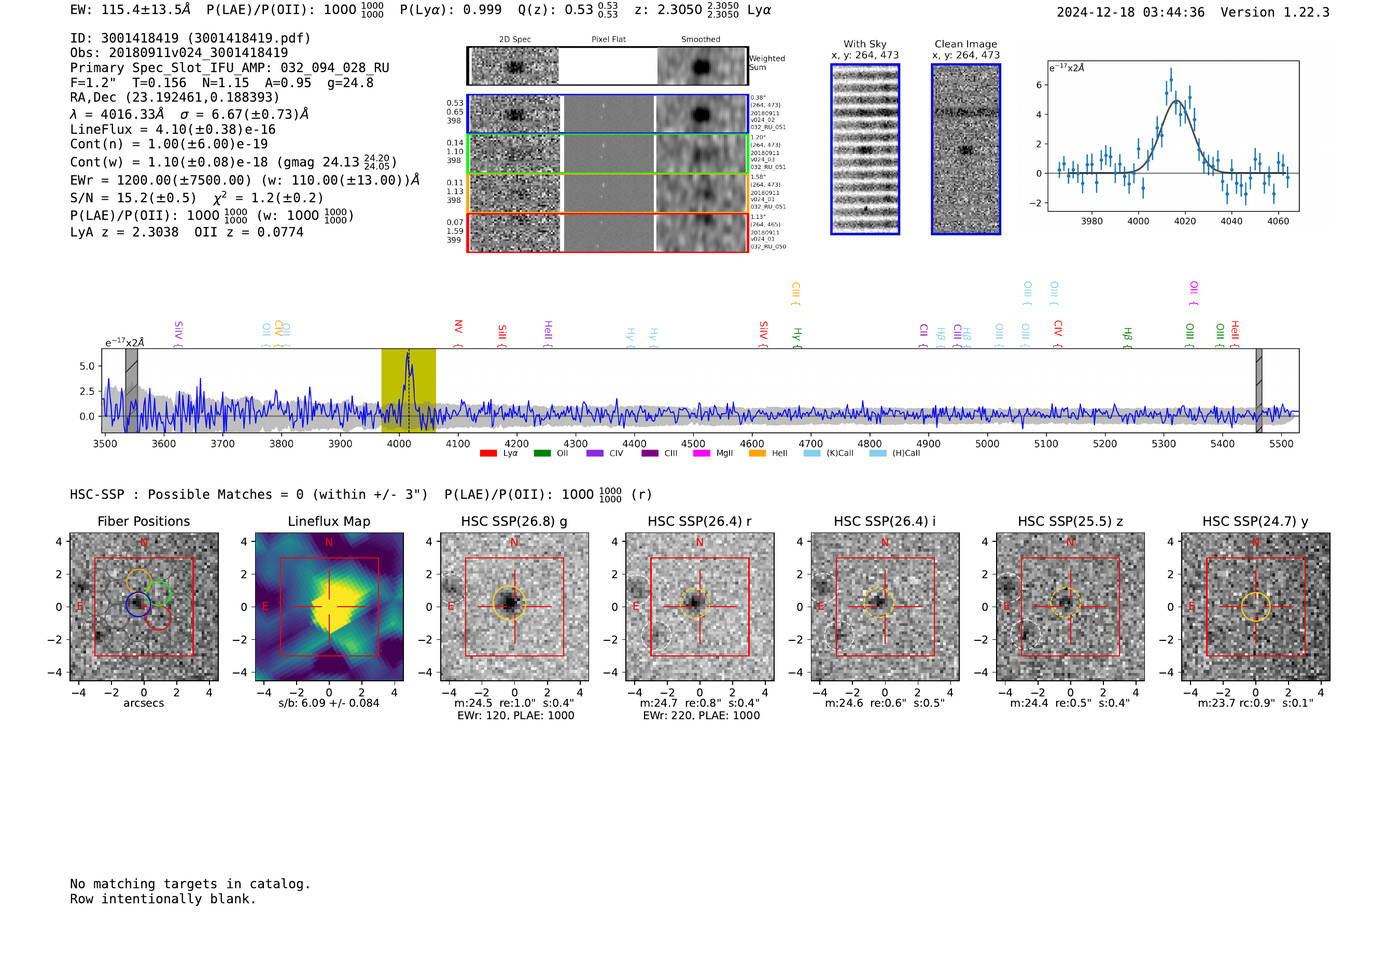Click the s/b: 6.09 +/- 0.084 caption
This screenshot has width=1400, height=953.
point(329,703)
